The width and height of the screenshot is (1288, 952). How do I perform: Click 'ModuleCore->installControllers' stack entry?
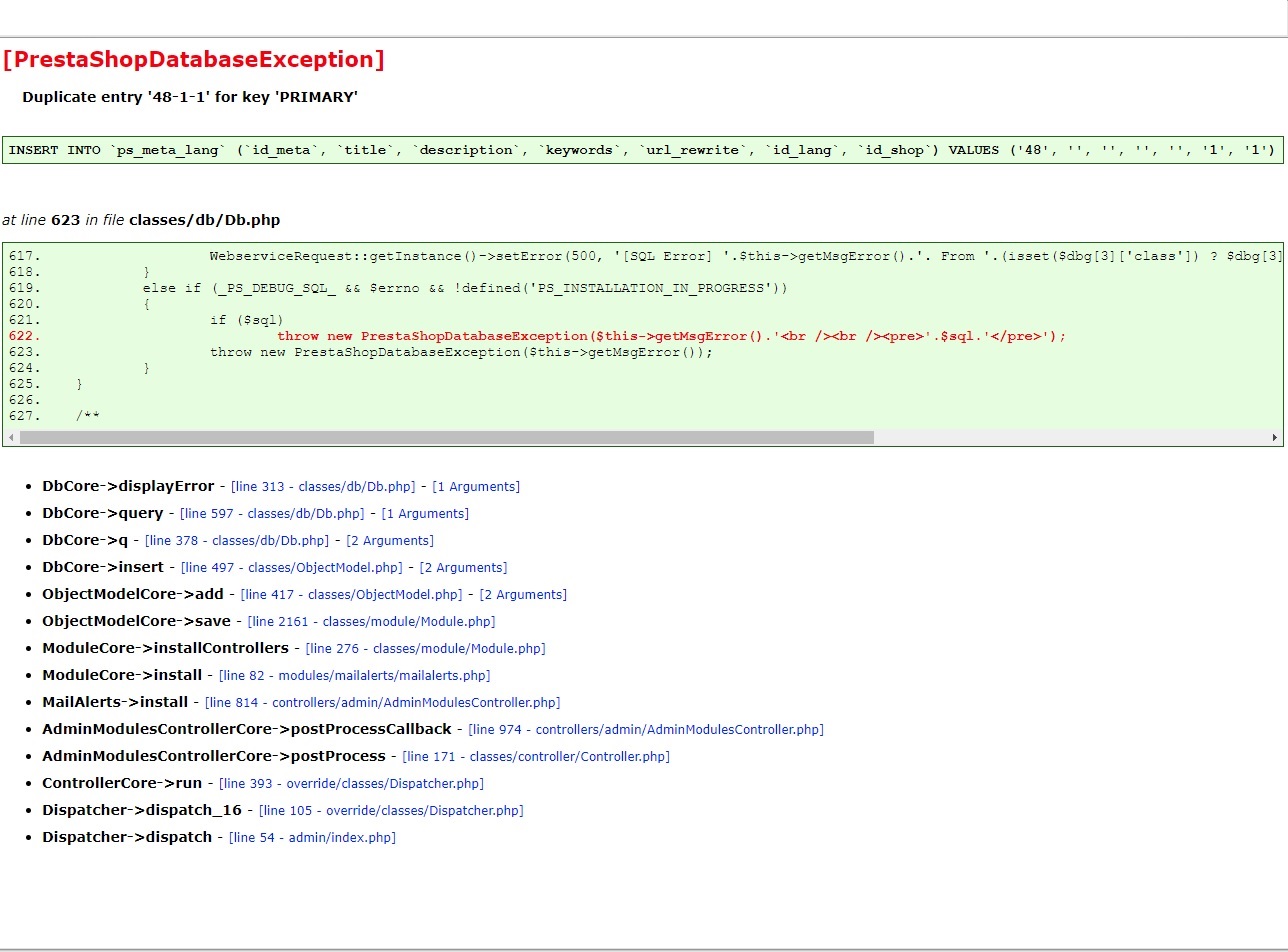tap(165, 648)
